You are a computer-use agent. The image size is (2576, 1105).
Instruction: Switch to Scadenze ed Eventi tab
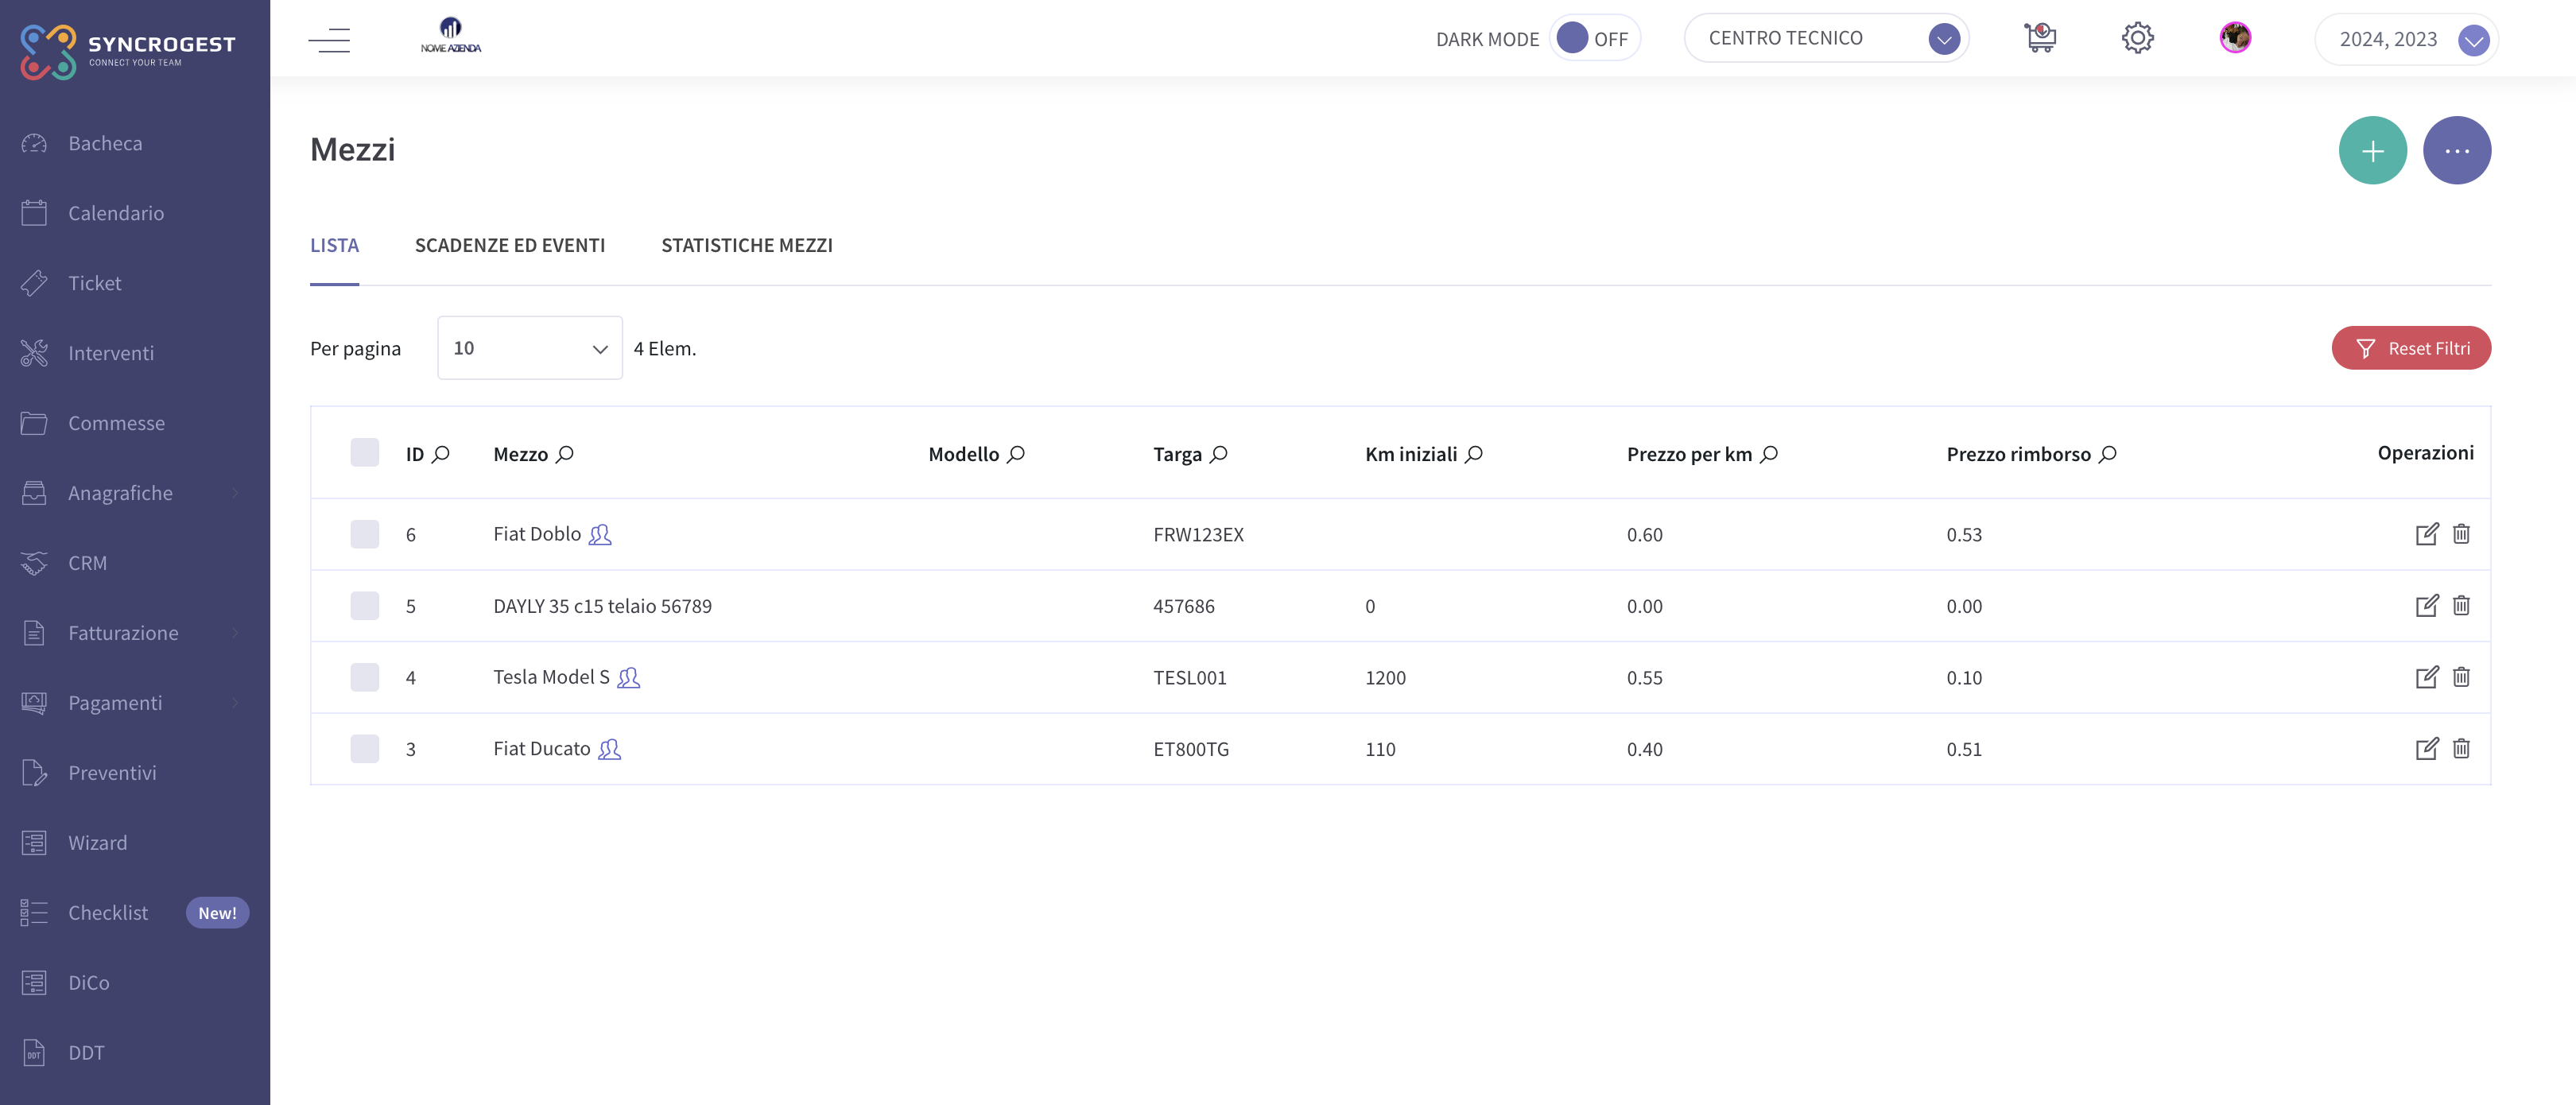tap(510, 245)
